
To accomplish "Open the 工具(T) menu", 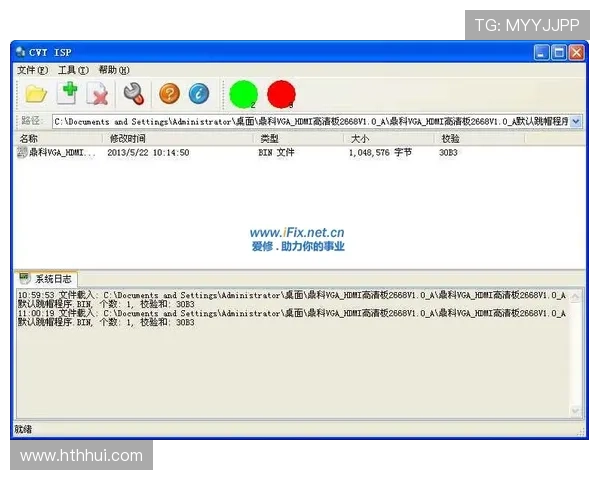I will point(73,70).
